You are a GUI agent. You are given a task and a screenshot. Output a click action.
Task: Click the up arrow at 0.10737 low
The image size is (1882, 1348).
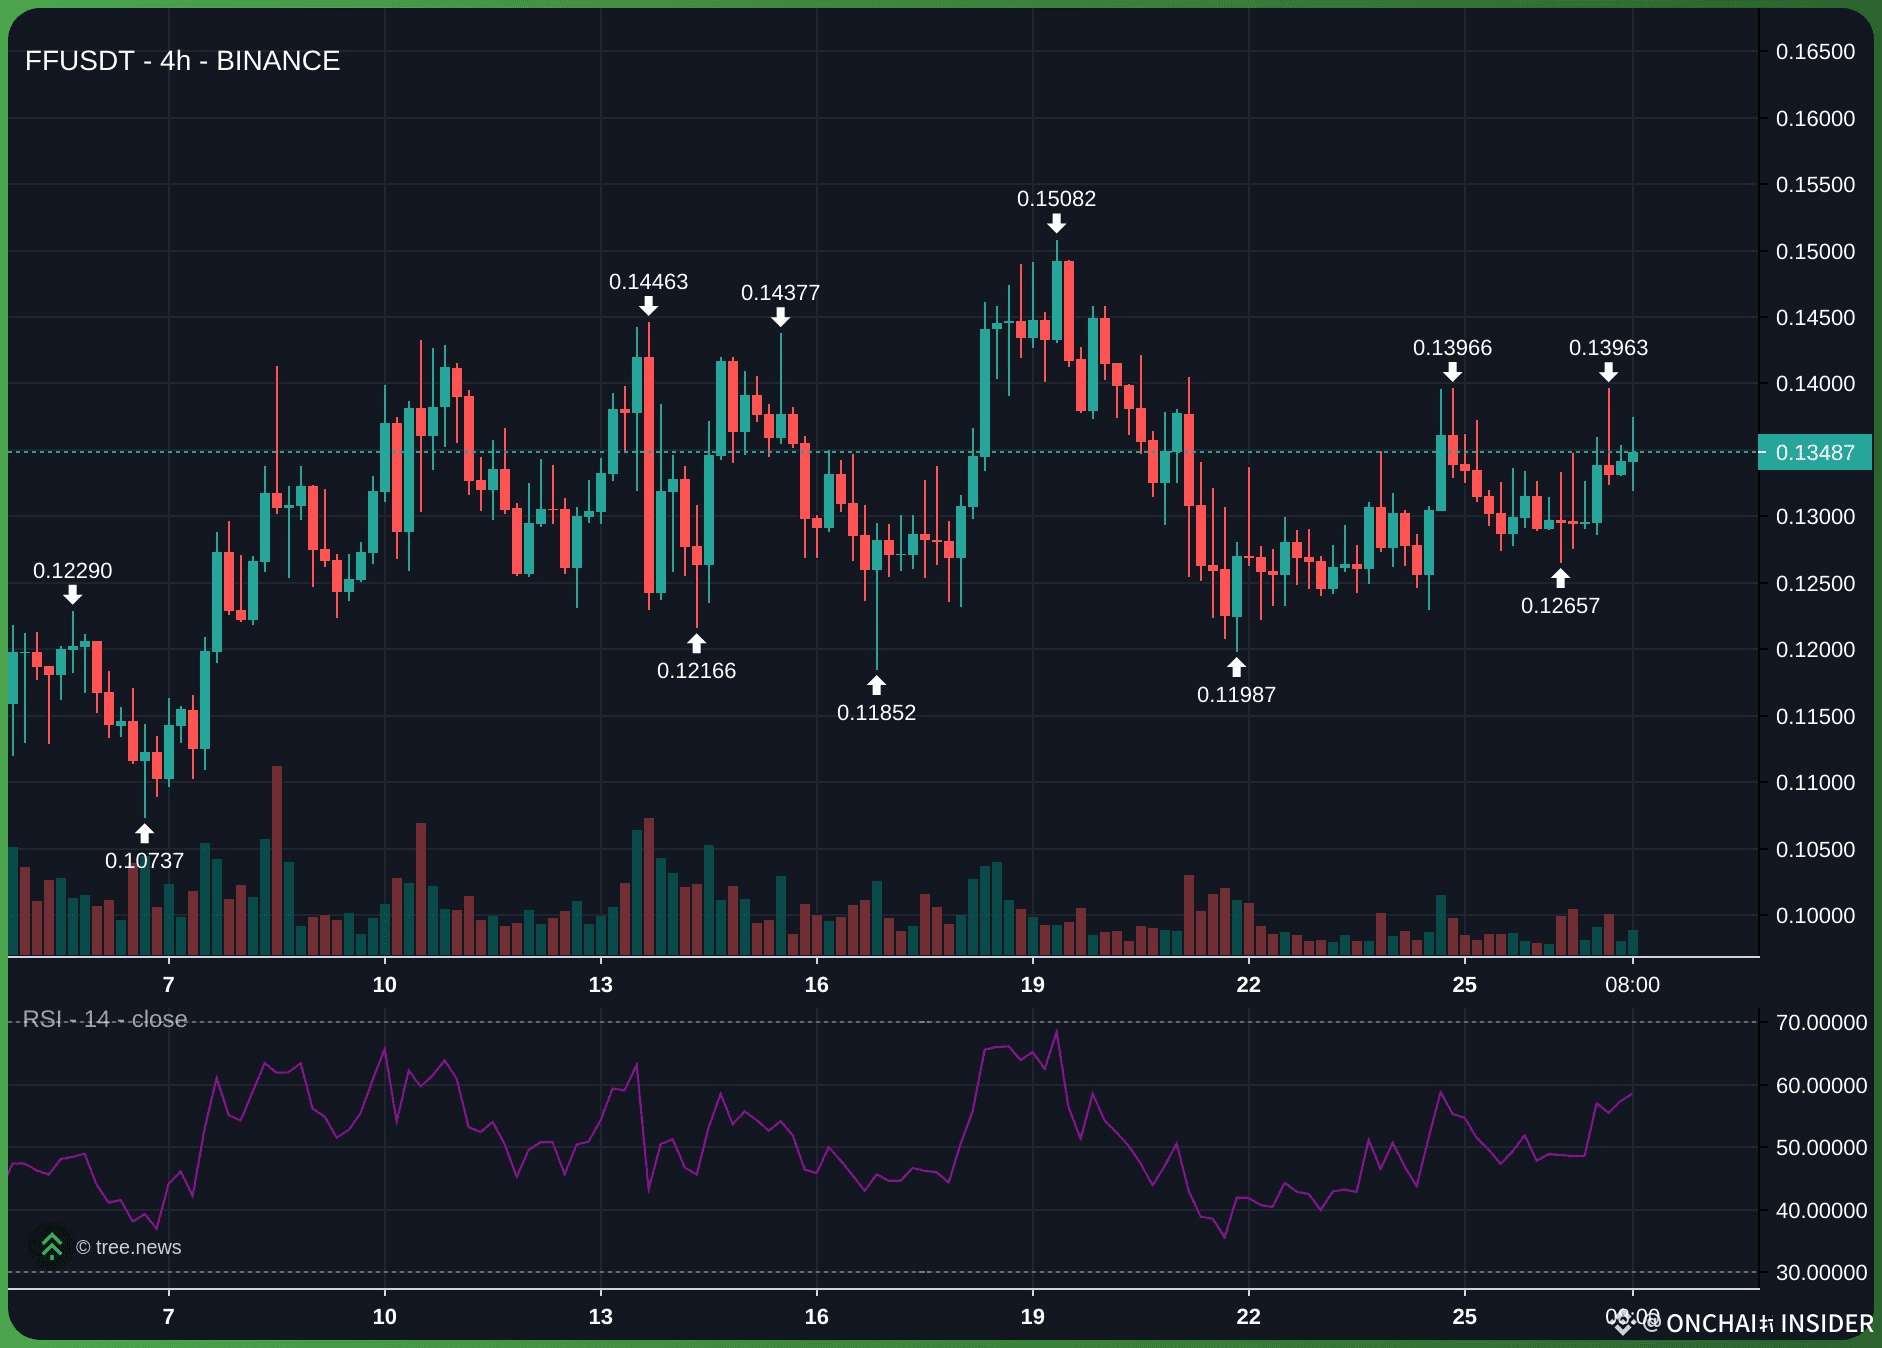pos(144,833)
